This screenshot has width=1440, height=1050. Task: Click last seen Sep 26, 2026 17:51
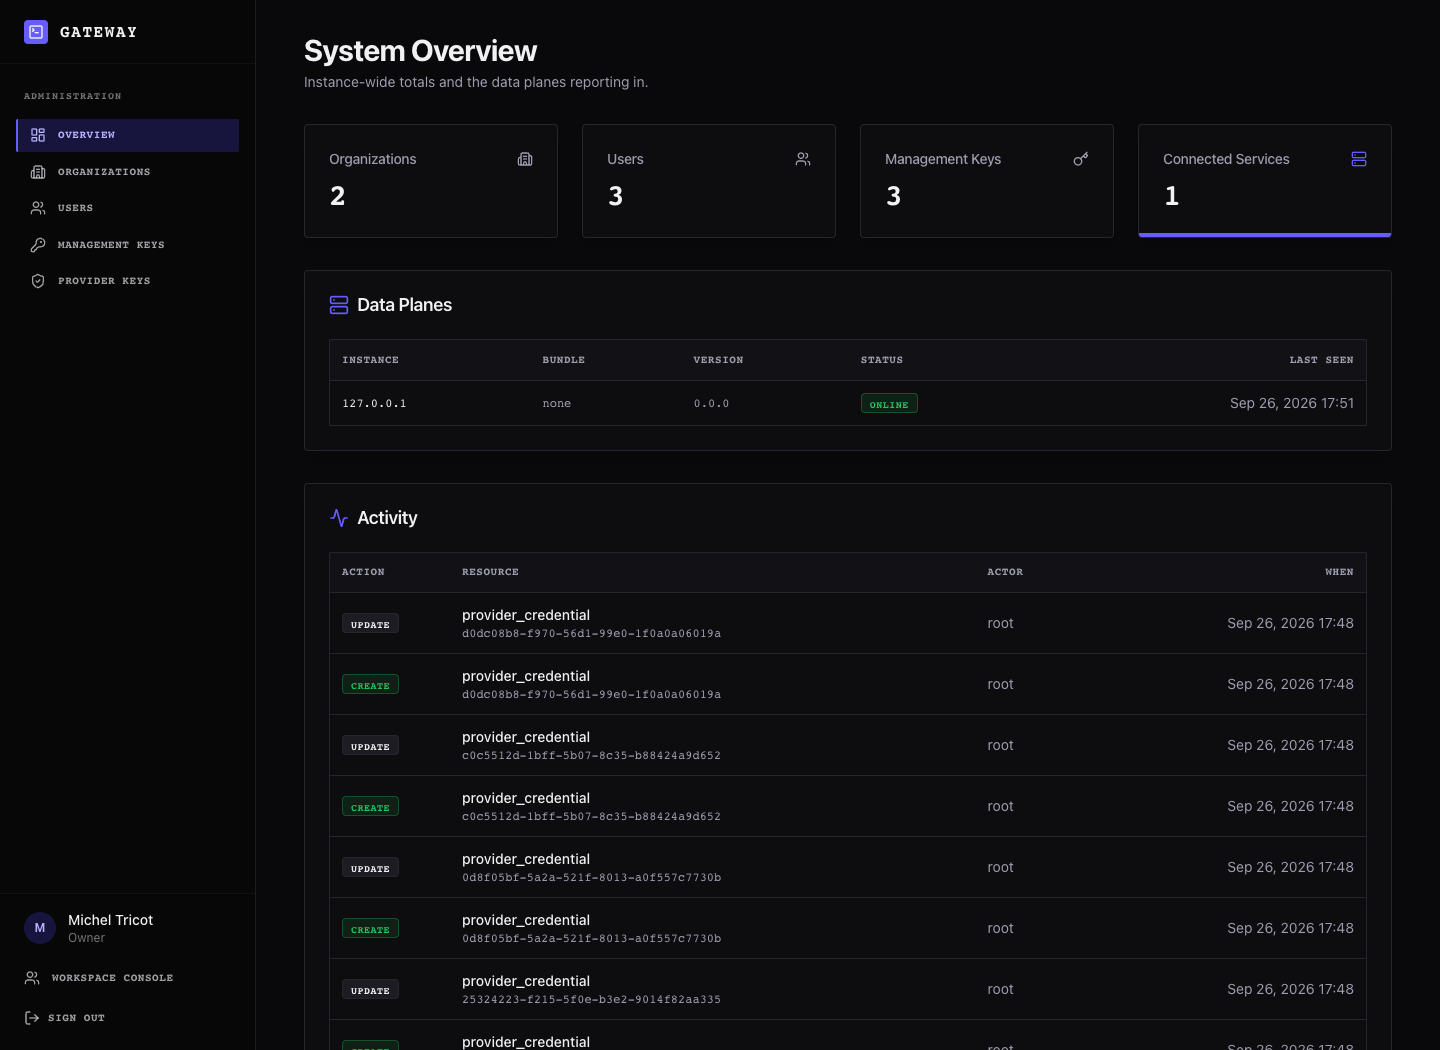tap(1292, 403)
